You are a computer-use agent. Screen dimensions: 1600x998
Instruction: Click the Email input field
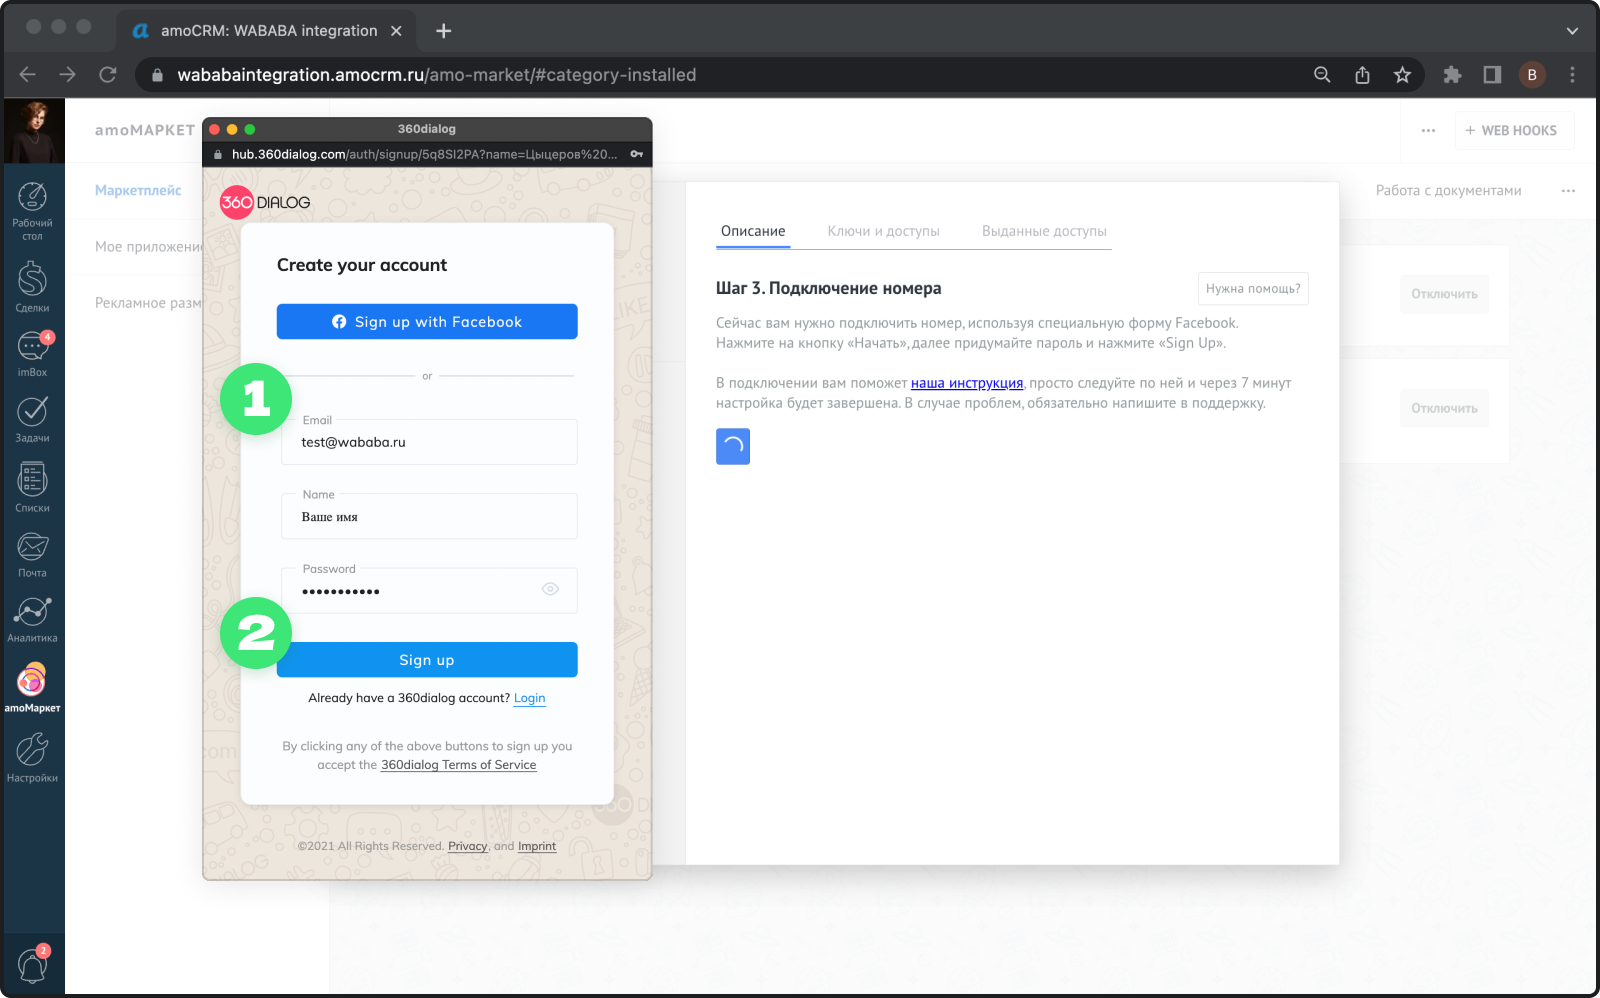click(x=429, y=442)
